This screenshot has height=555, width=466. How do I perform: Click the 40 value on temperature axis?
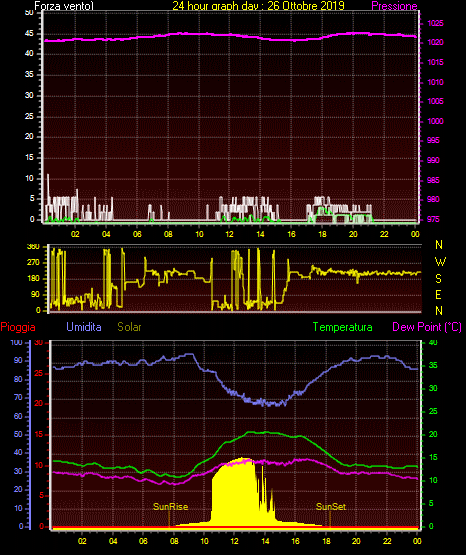click(433, 342)
